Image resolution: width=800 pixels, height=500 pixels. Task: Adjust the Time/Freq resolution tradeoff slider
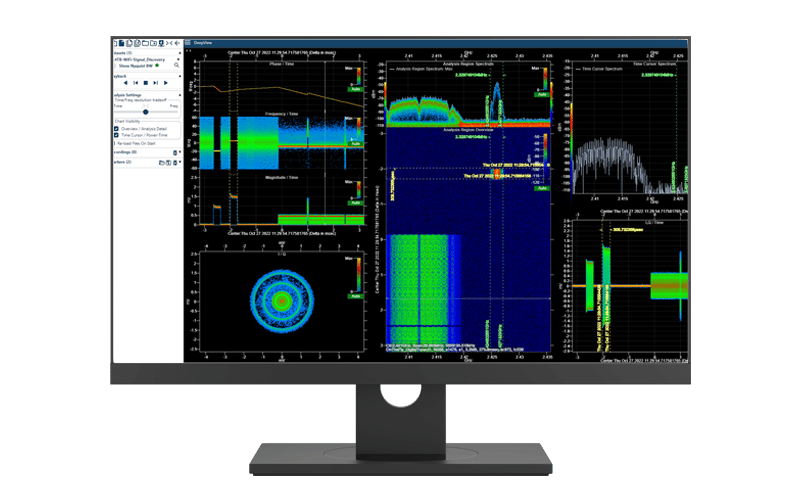[146, 112]
